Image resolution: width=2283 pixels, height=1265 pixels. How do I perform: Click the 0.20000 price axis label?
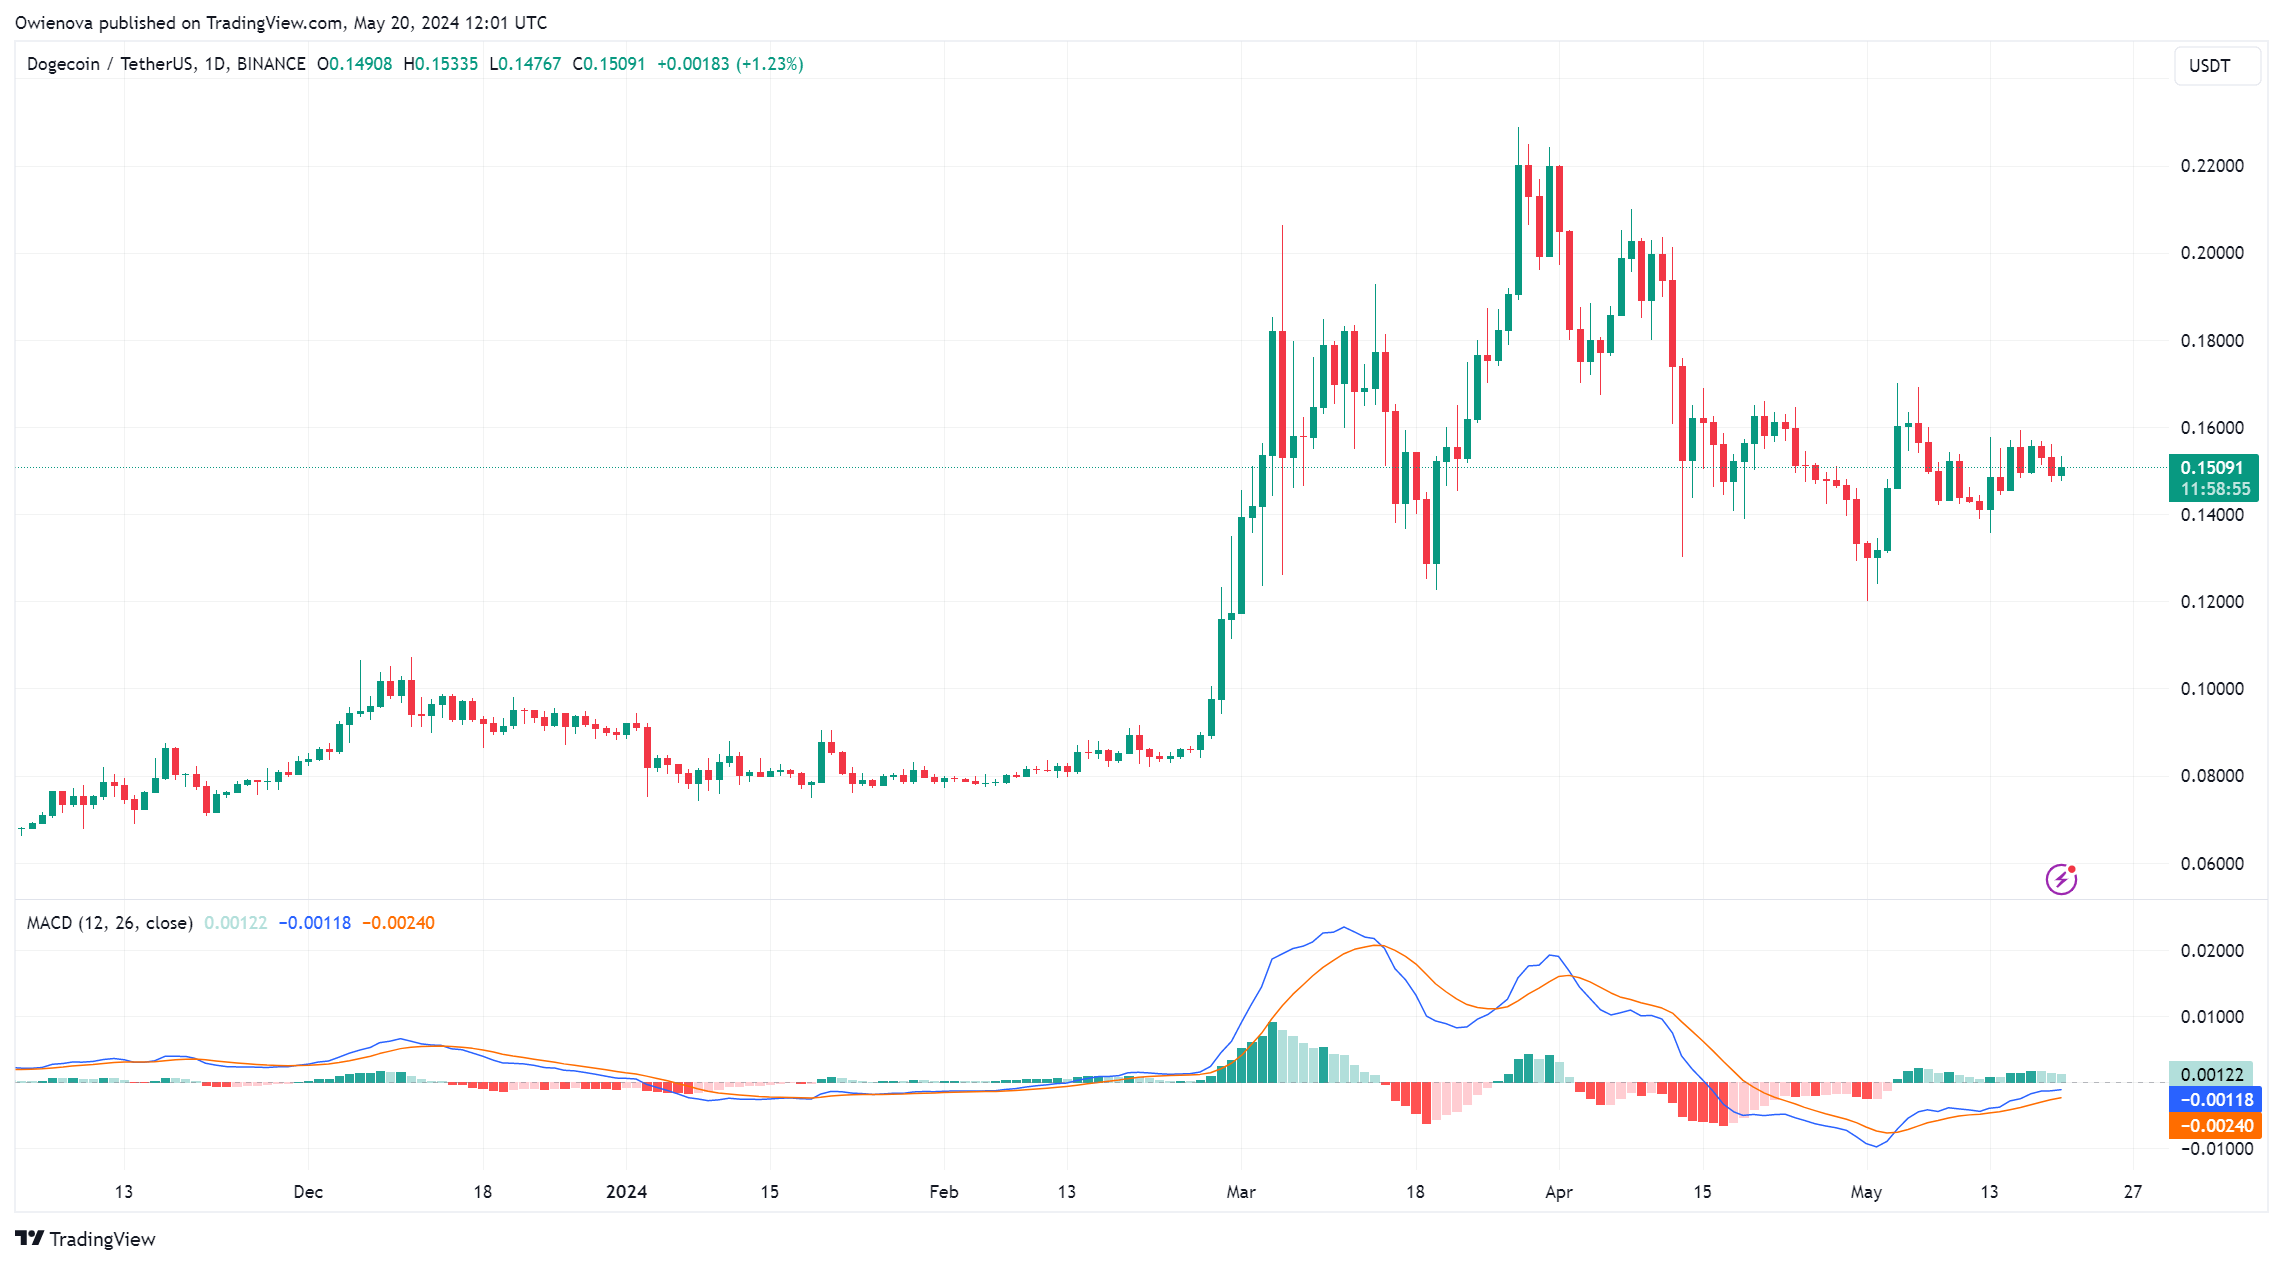tap(2212, 253)
